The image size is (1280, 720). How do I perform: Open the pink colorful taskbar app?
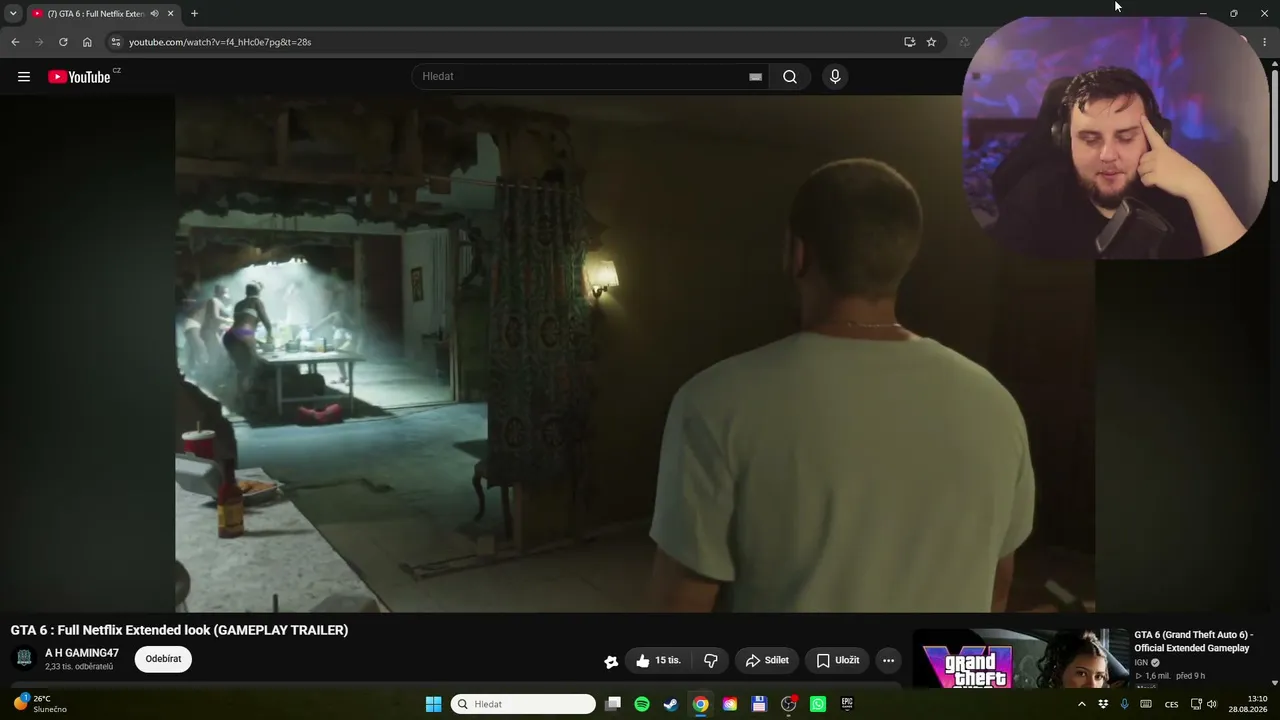click(730, 704)
